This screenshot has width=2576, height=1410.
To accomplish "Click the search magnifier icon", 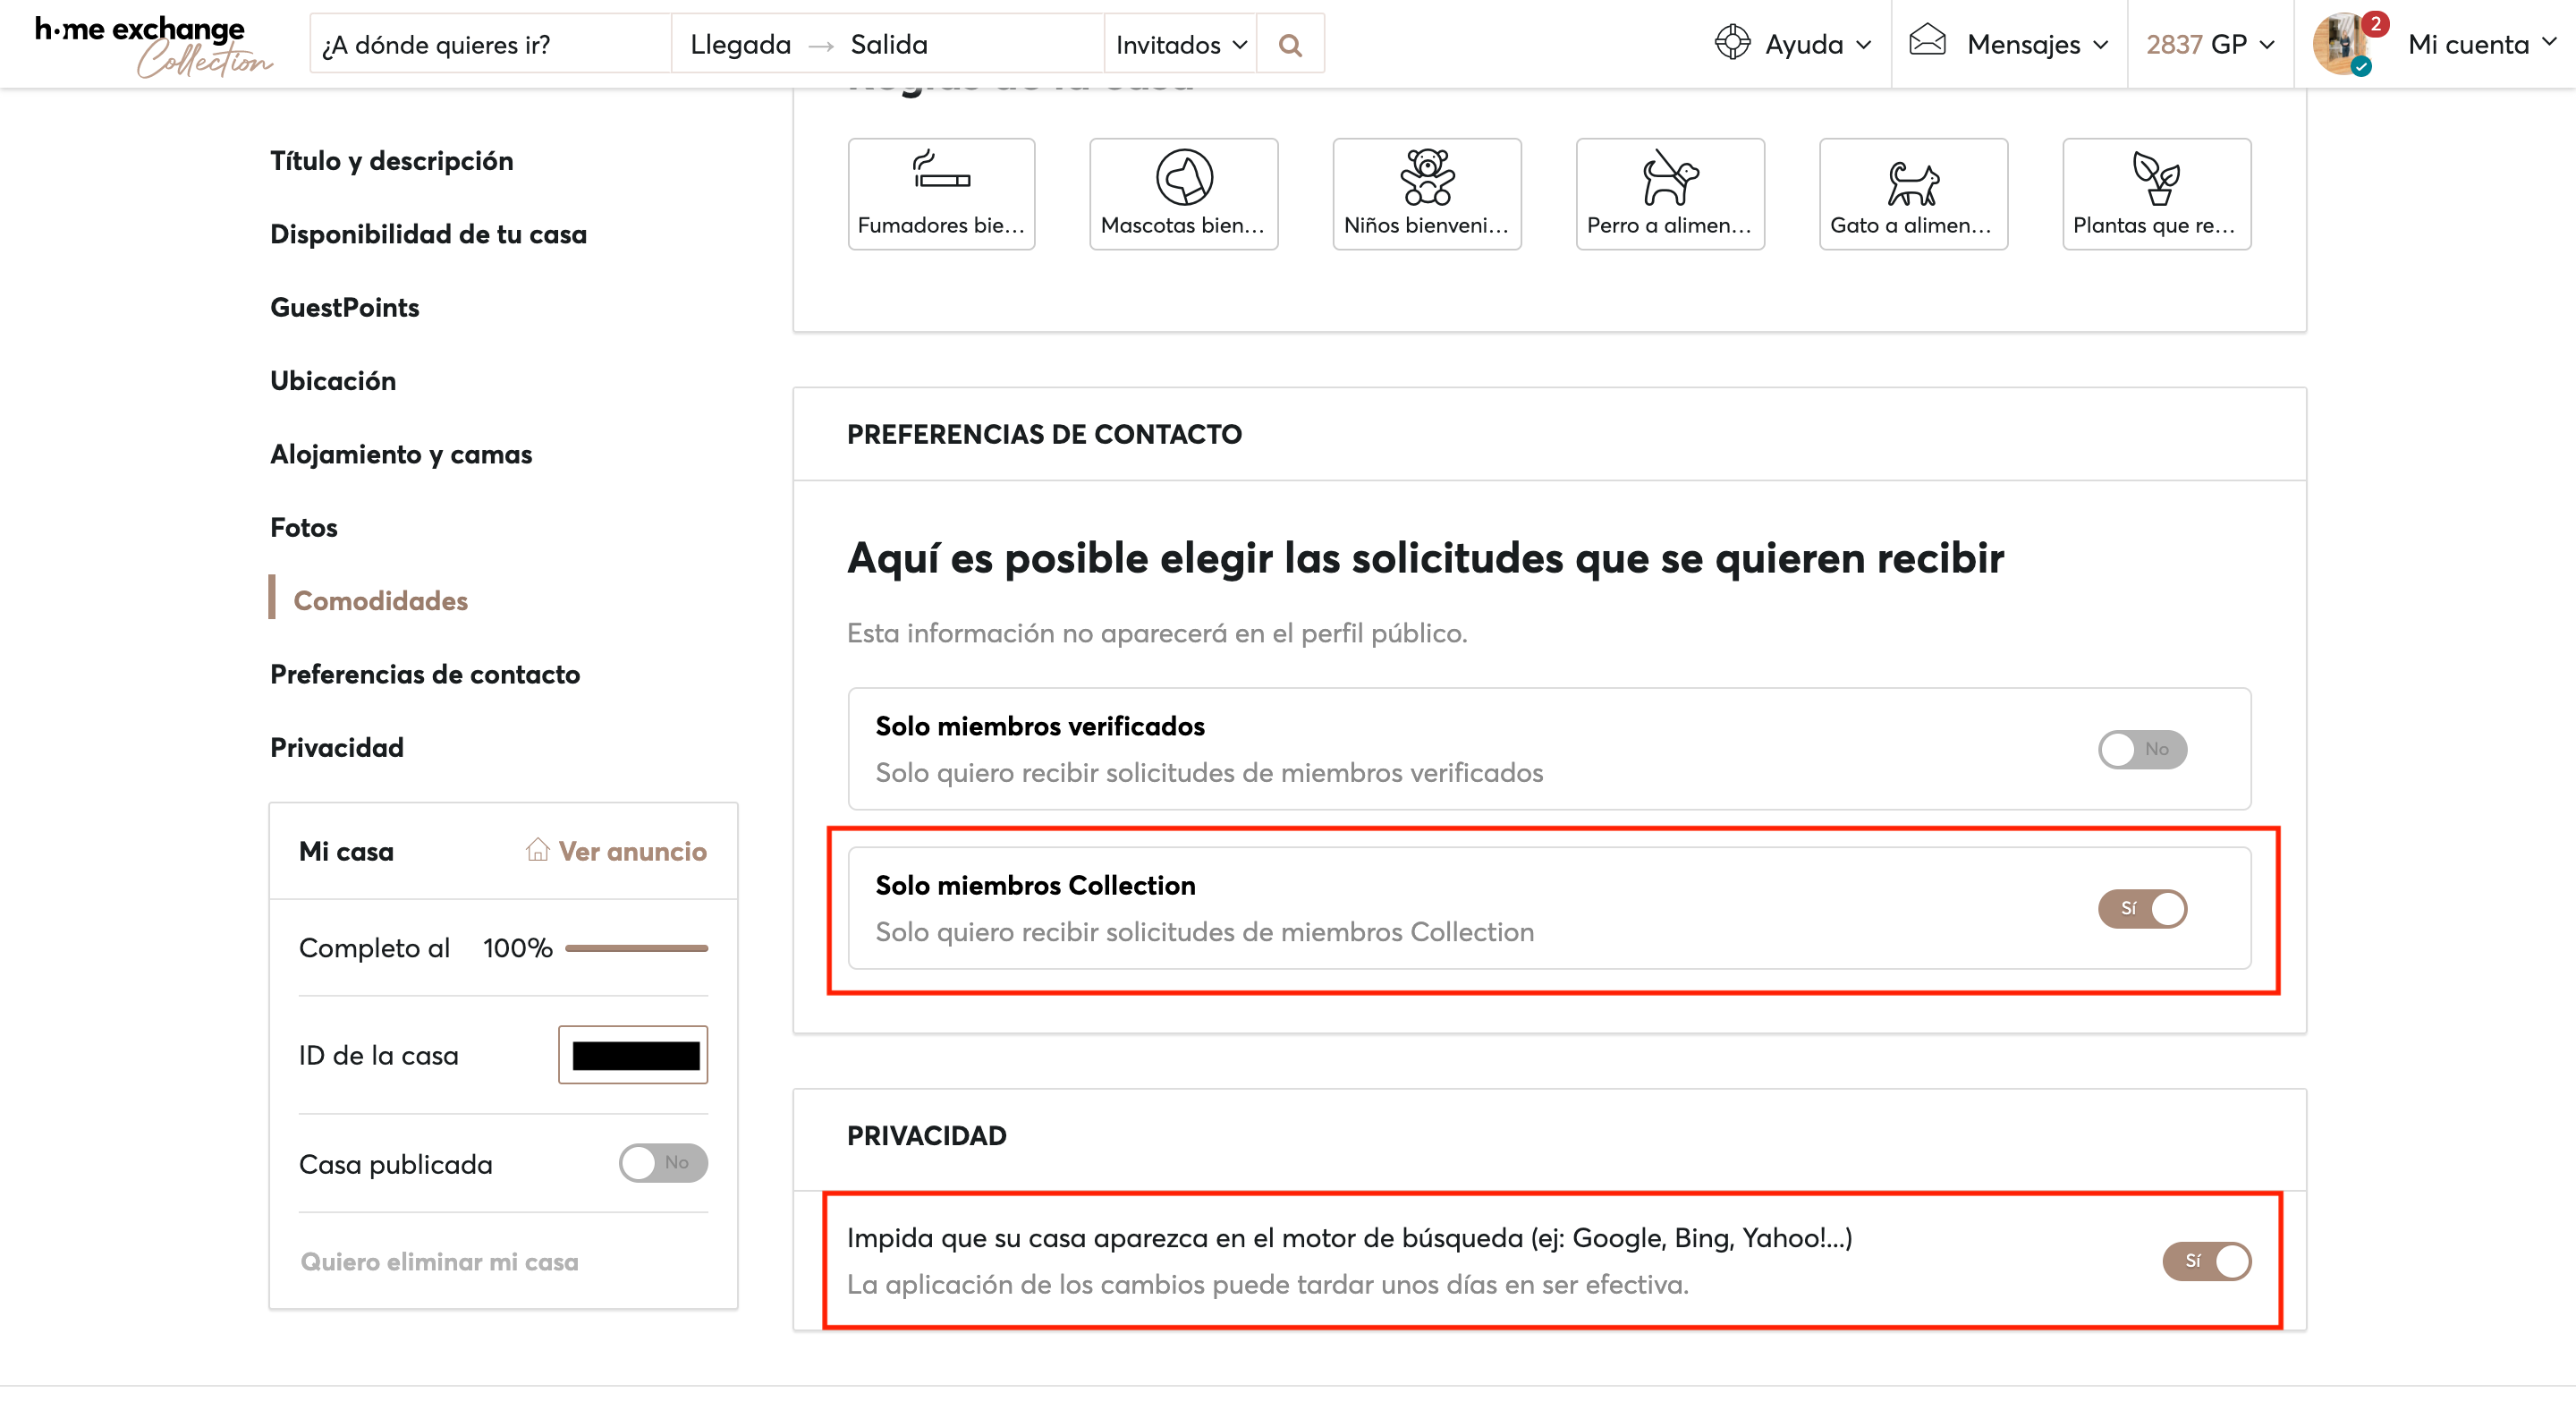I will coord(1290,43).
